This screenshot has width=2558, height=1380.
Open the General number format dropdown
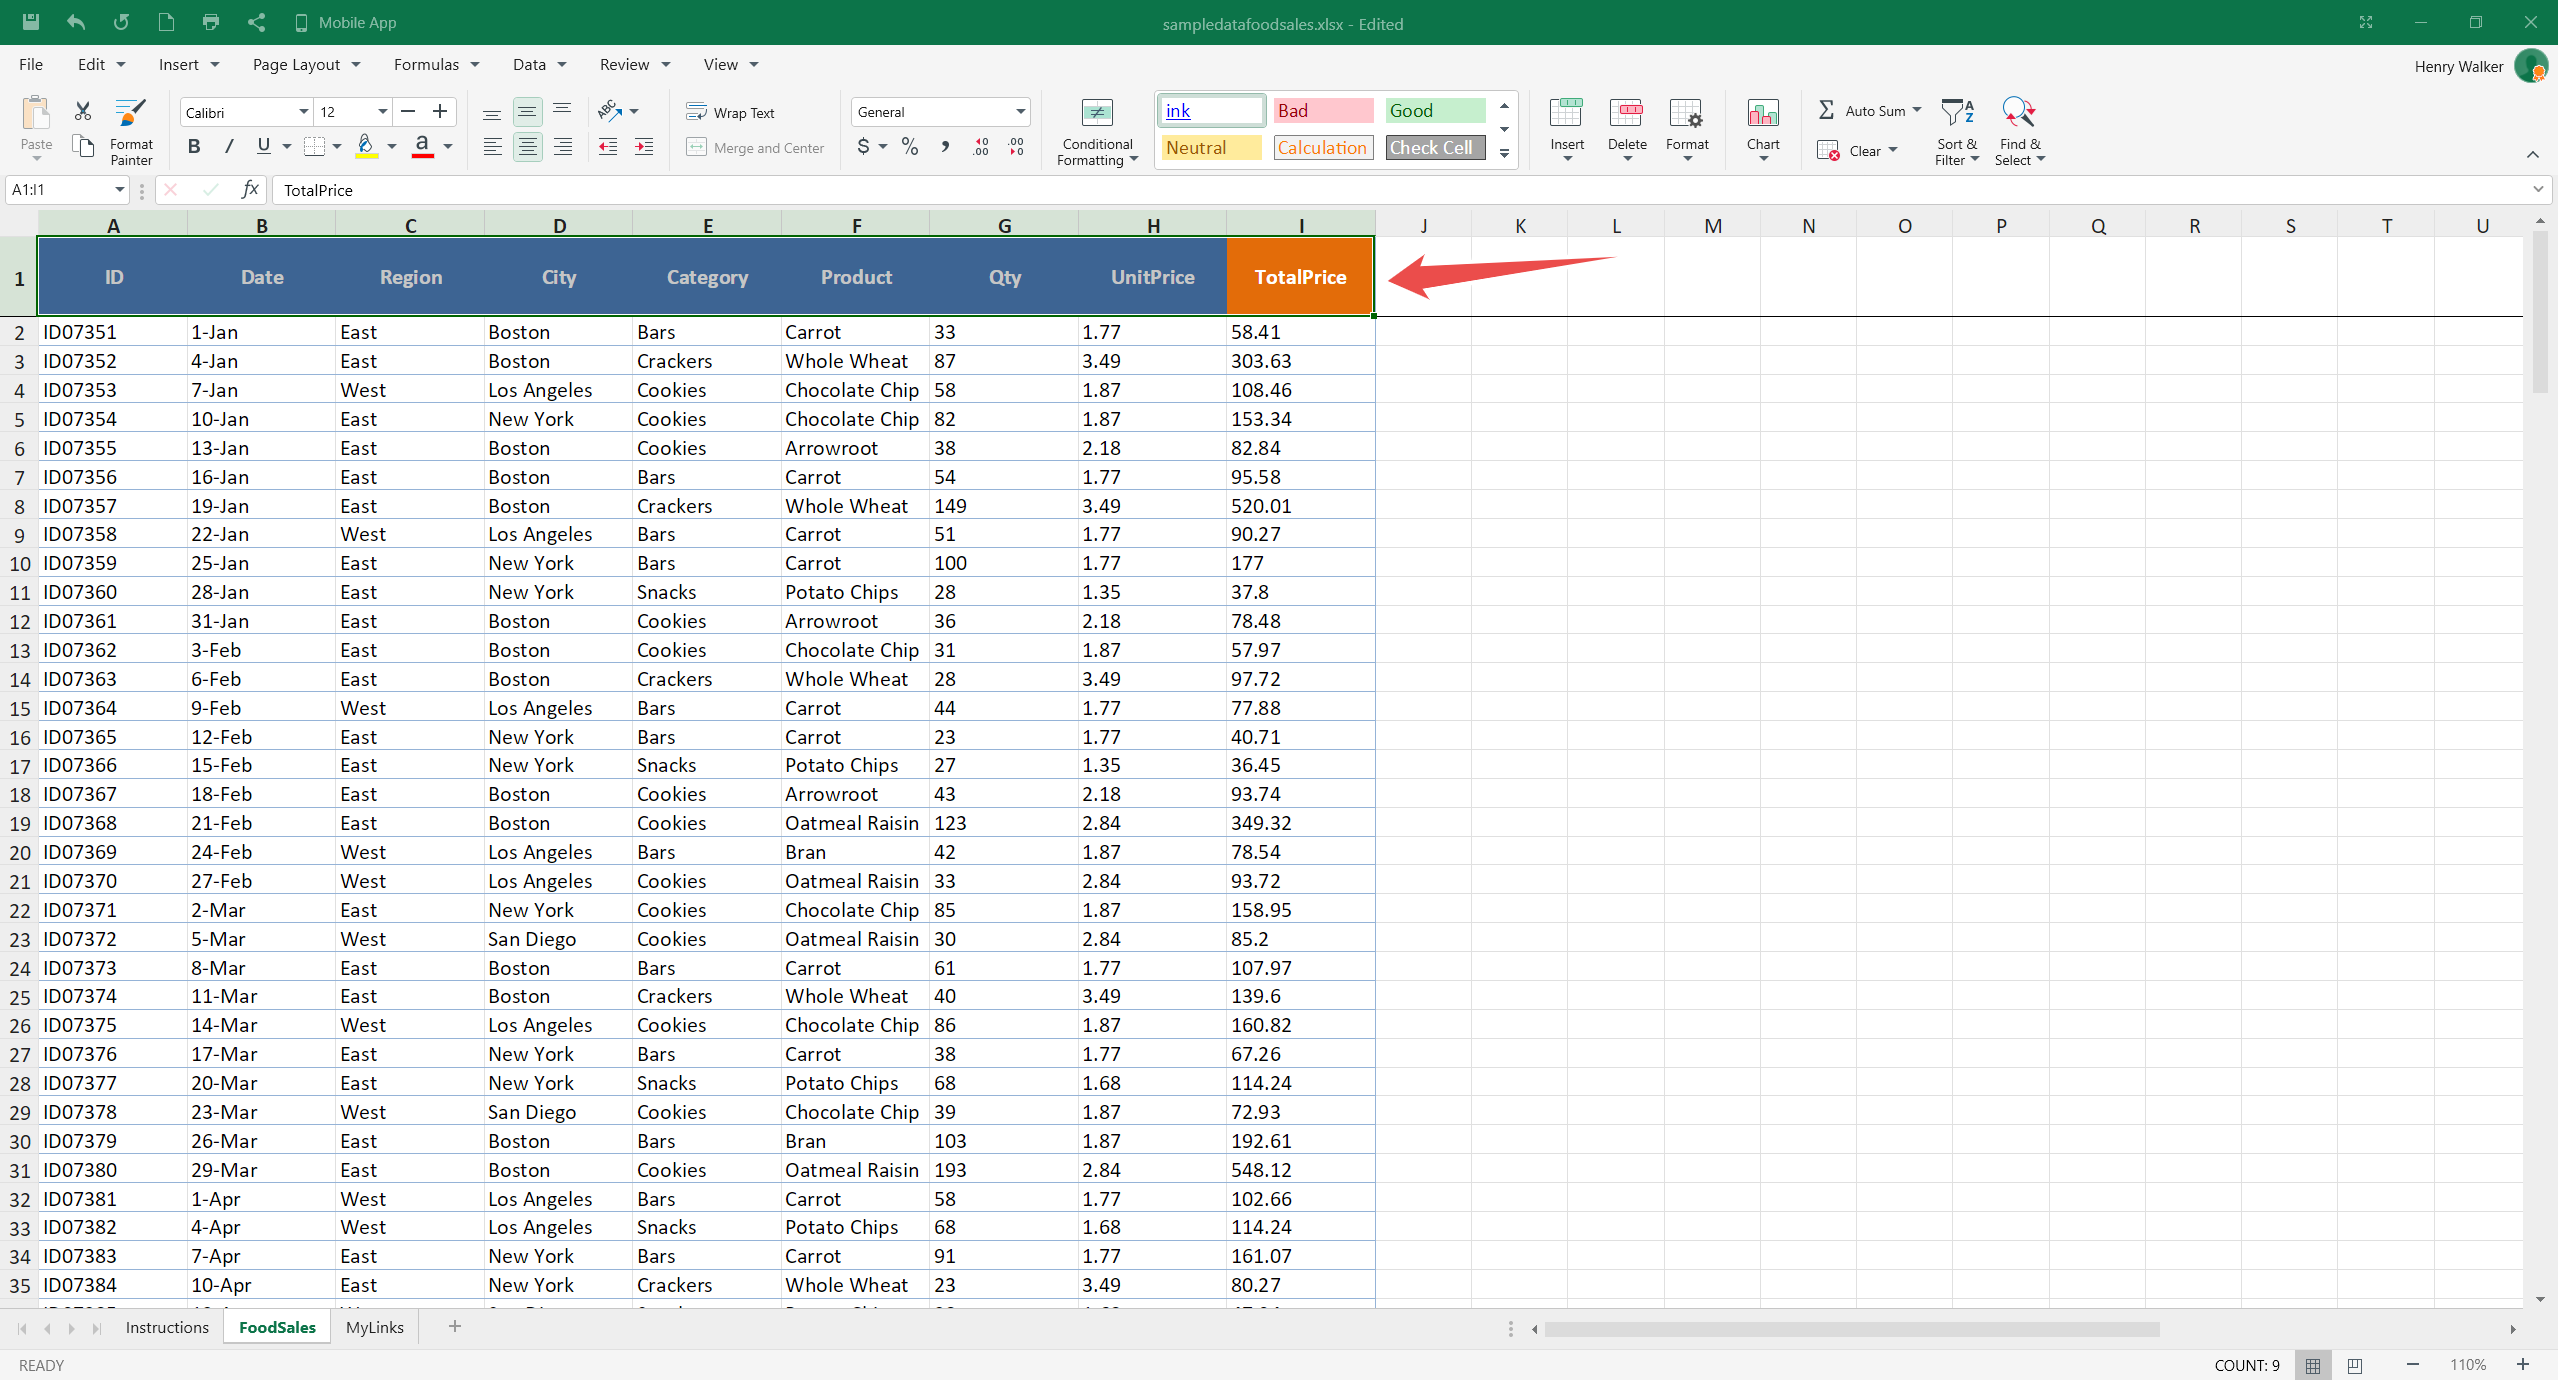[x=1020, y=112]
